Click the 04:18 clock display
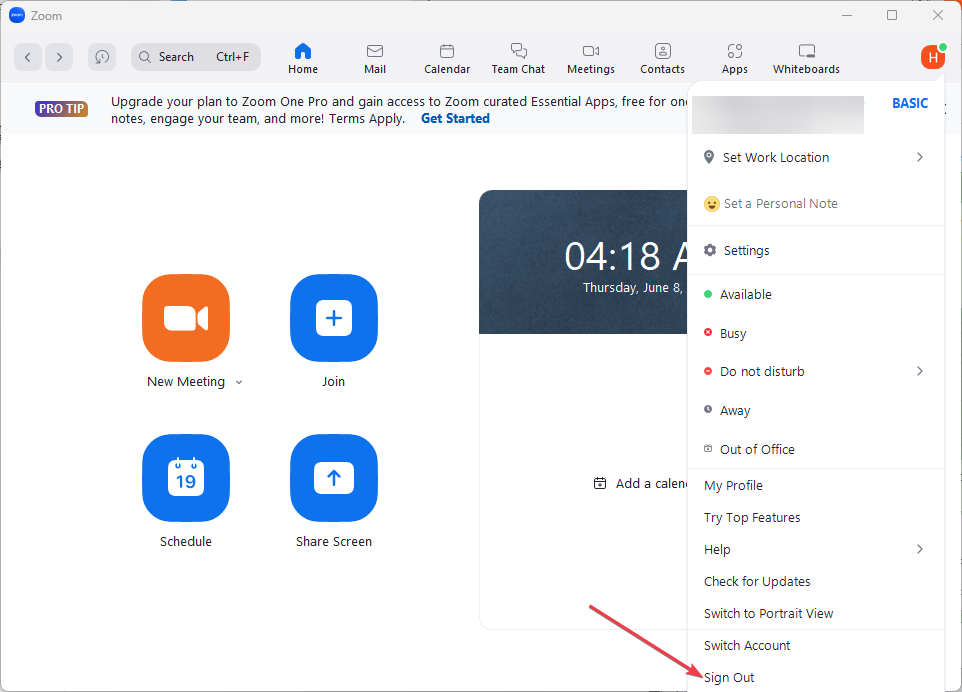Viewport: 962px width, 692px height. tap(625, 256)
